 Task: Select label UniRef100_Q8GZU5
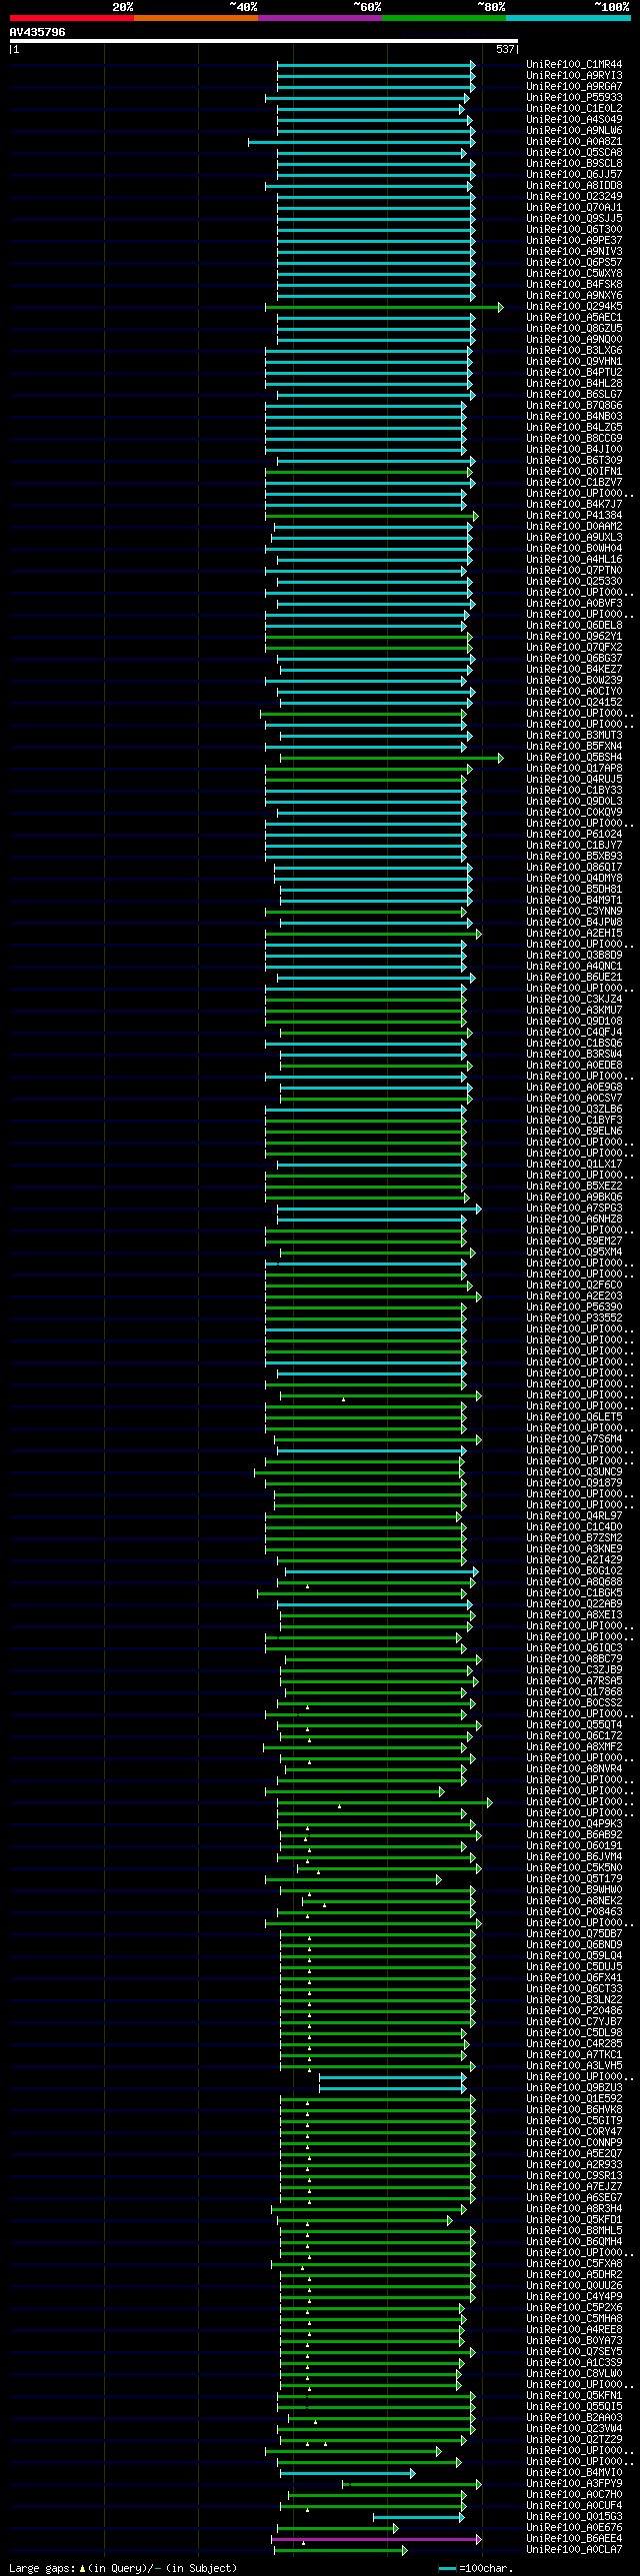[x=574, y=329]
